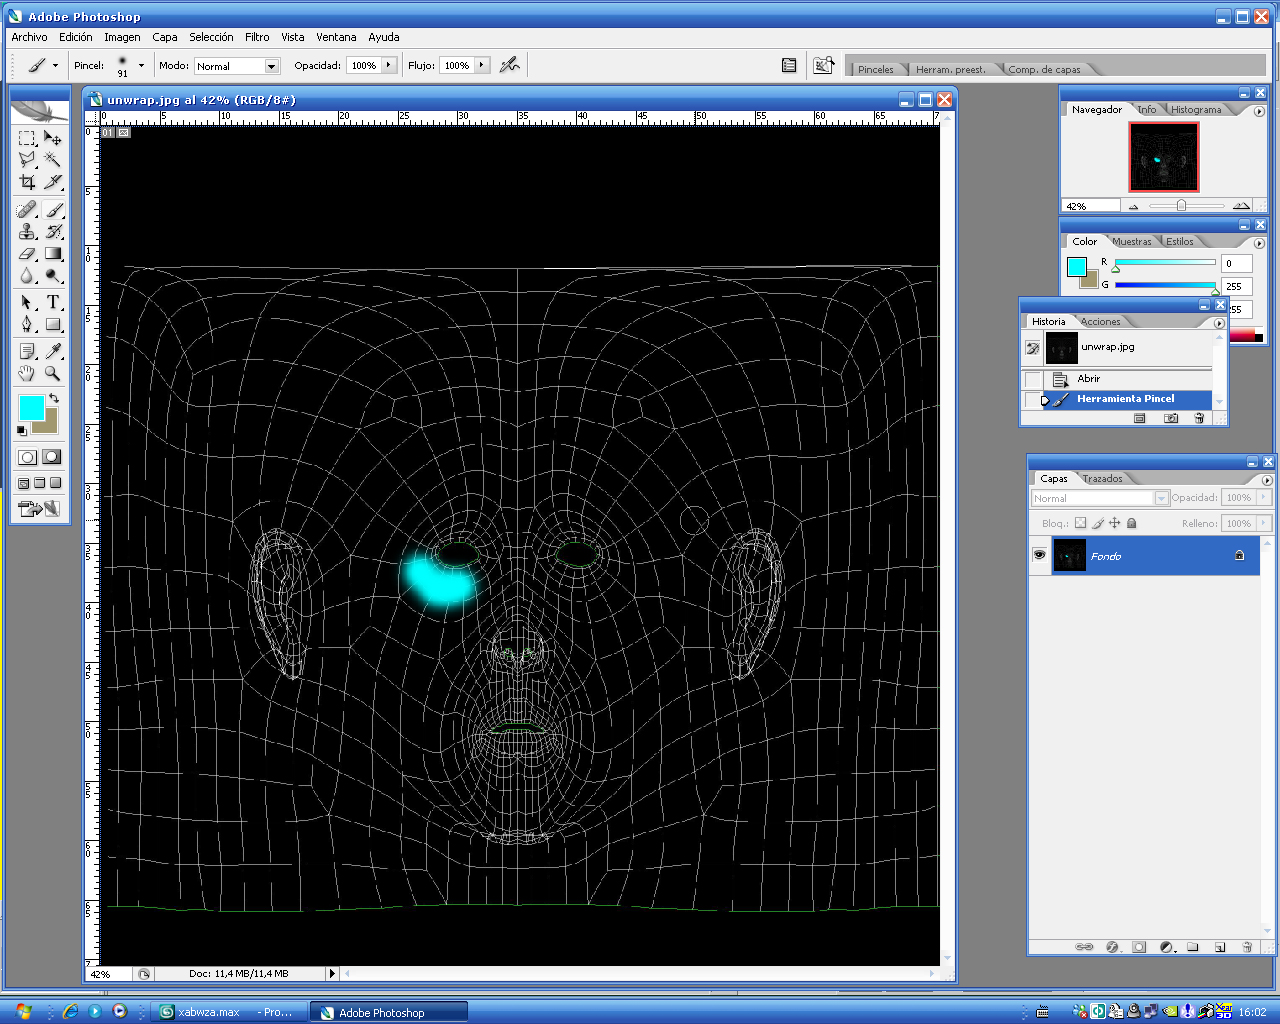
Task: Select the Abrir history state
Action: 1128,379
